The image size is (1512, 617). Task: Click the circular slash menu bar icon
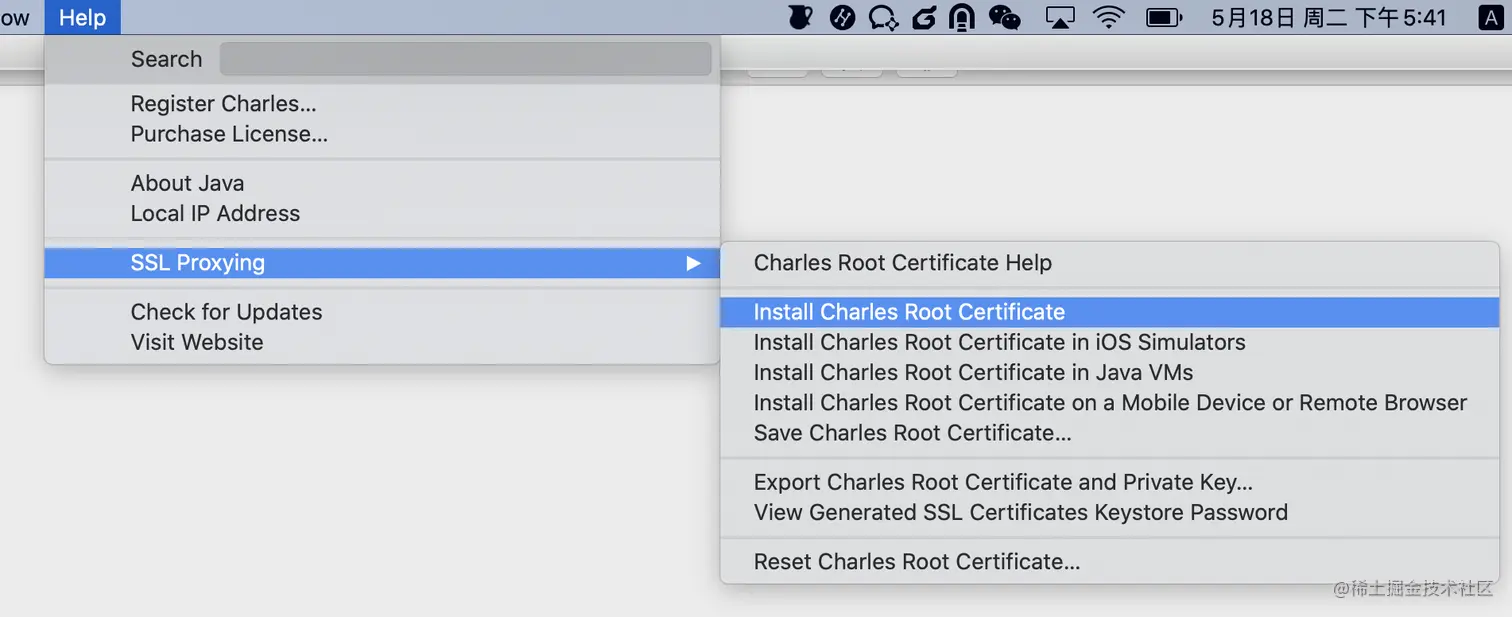click(x=843, y=17)
